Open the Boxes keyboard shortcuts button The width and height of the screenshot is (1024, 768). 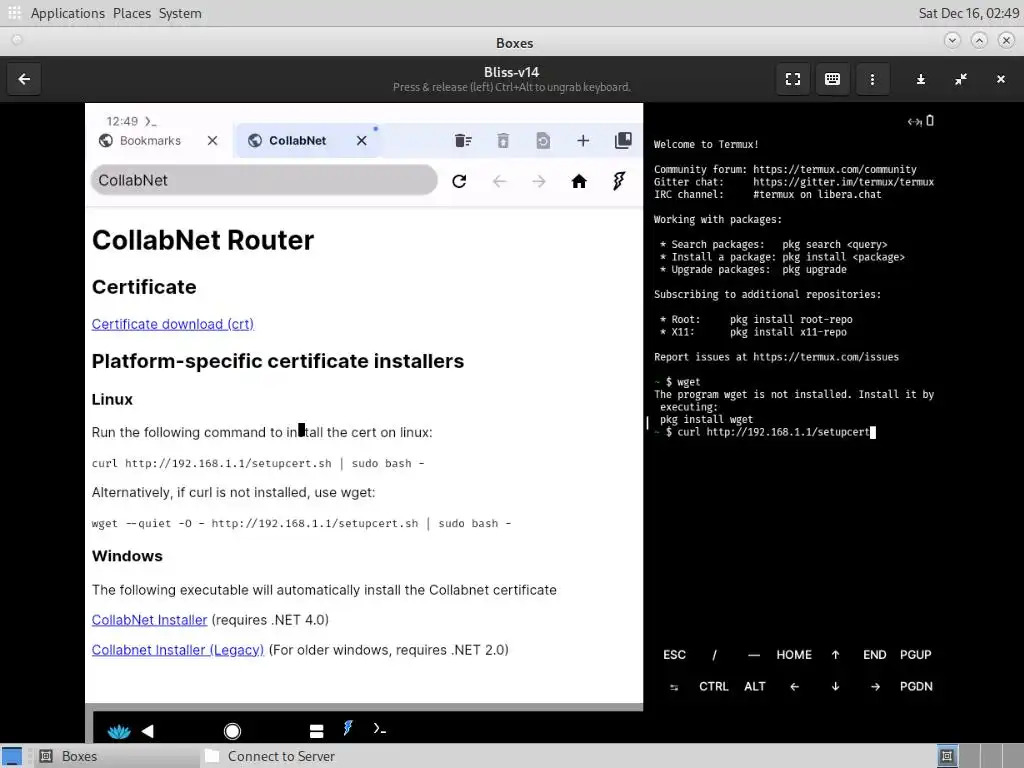833,79
